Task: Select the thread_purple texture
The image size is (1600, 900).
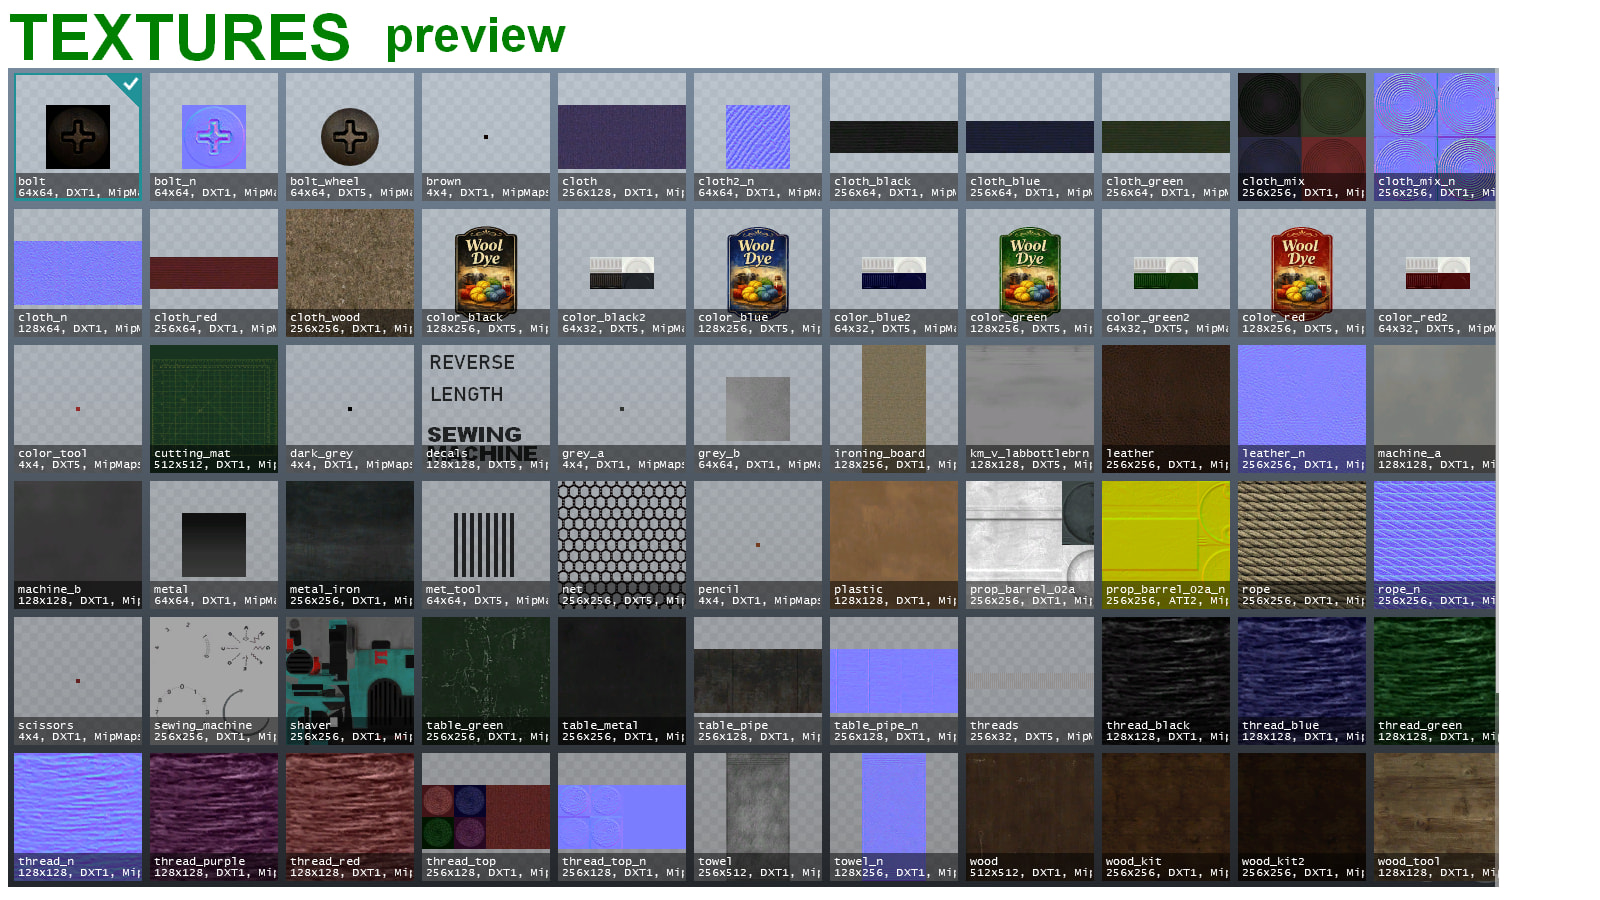Action: pos(214,817)
